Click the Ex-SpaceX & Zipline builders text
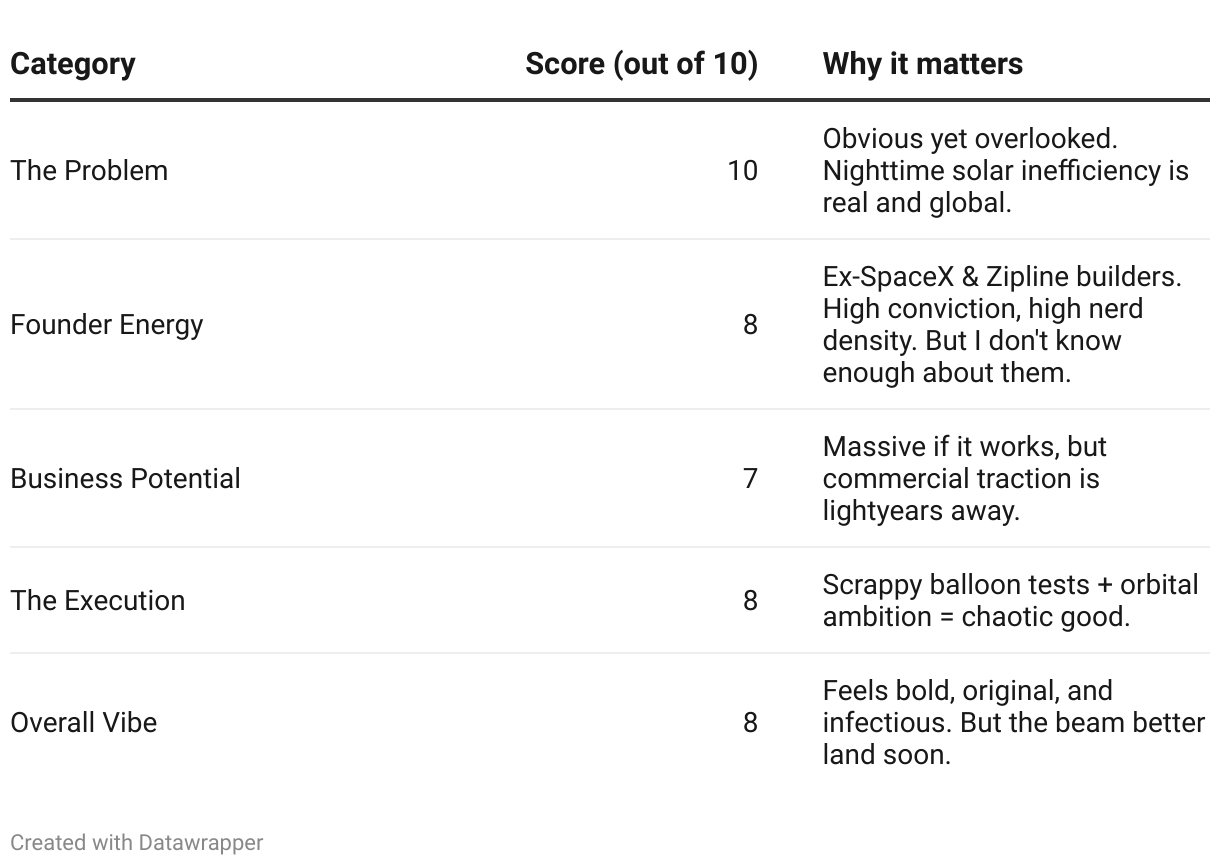 tap(1002, 277)
